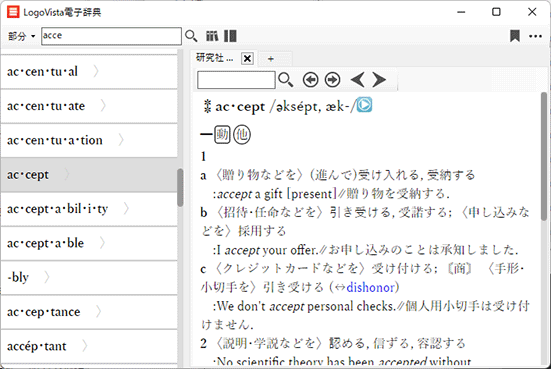Click the main search magnifier icon
Image resolution: width=551 pixels, height=369 pixels.
point(191,36)
